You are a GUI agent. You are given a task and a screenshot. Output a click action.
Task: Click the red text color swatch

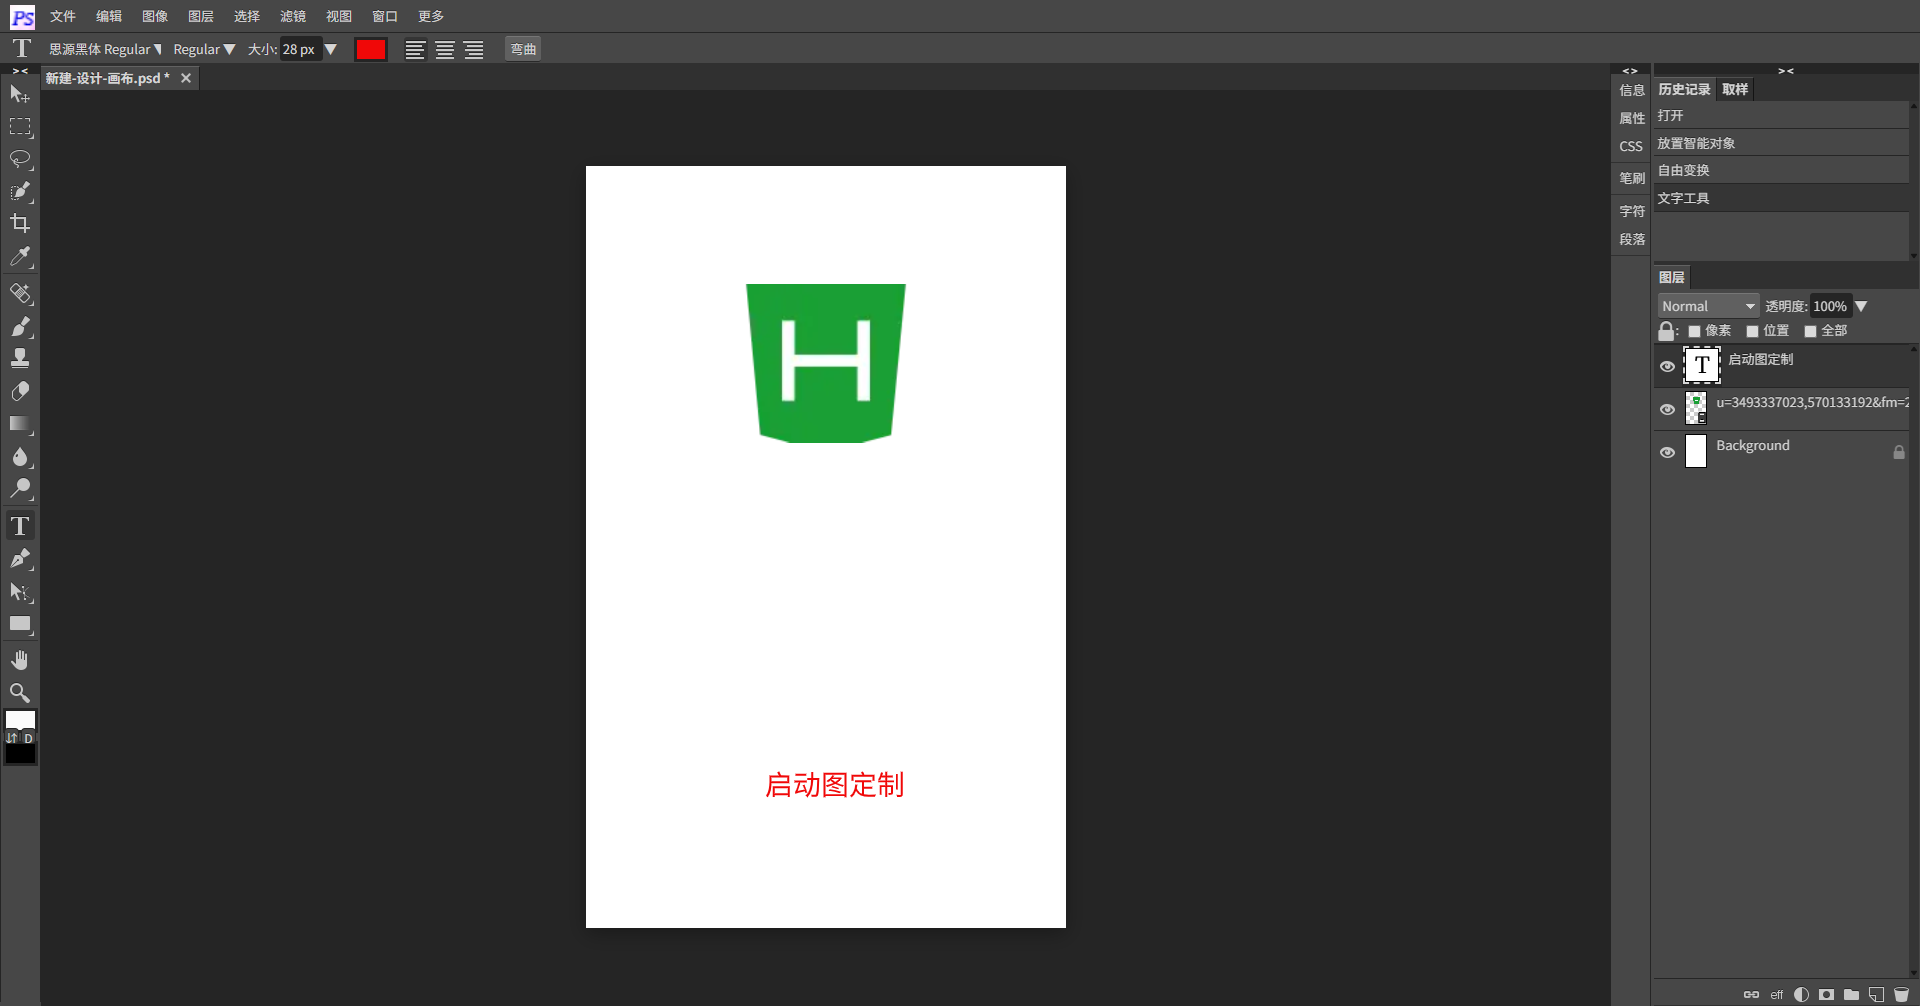point(371,49)
